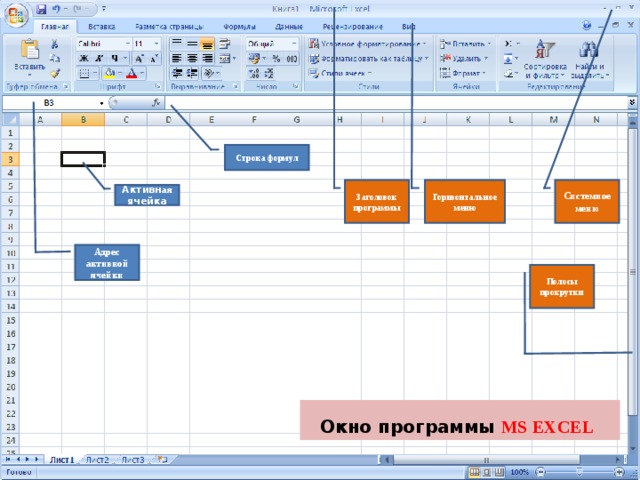Switch to the Формулы tab

pos(240,27)
